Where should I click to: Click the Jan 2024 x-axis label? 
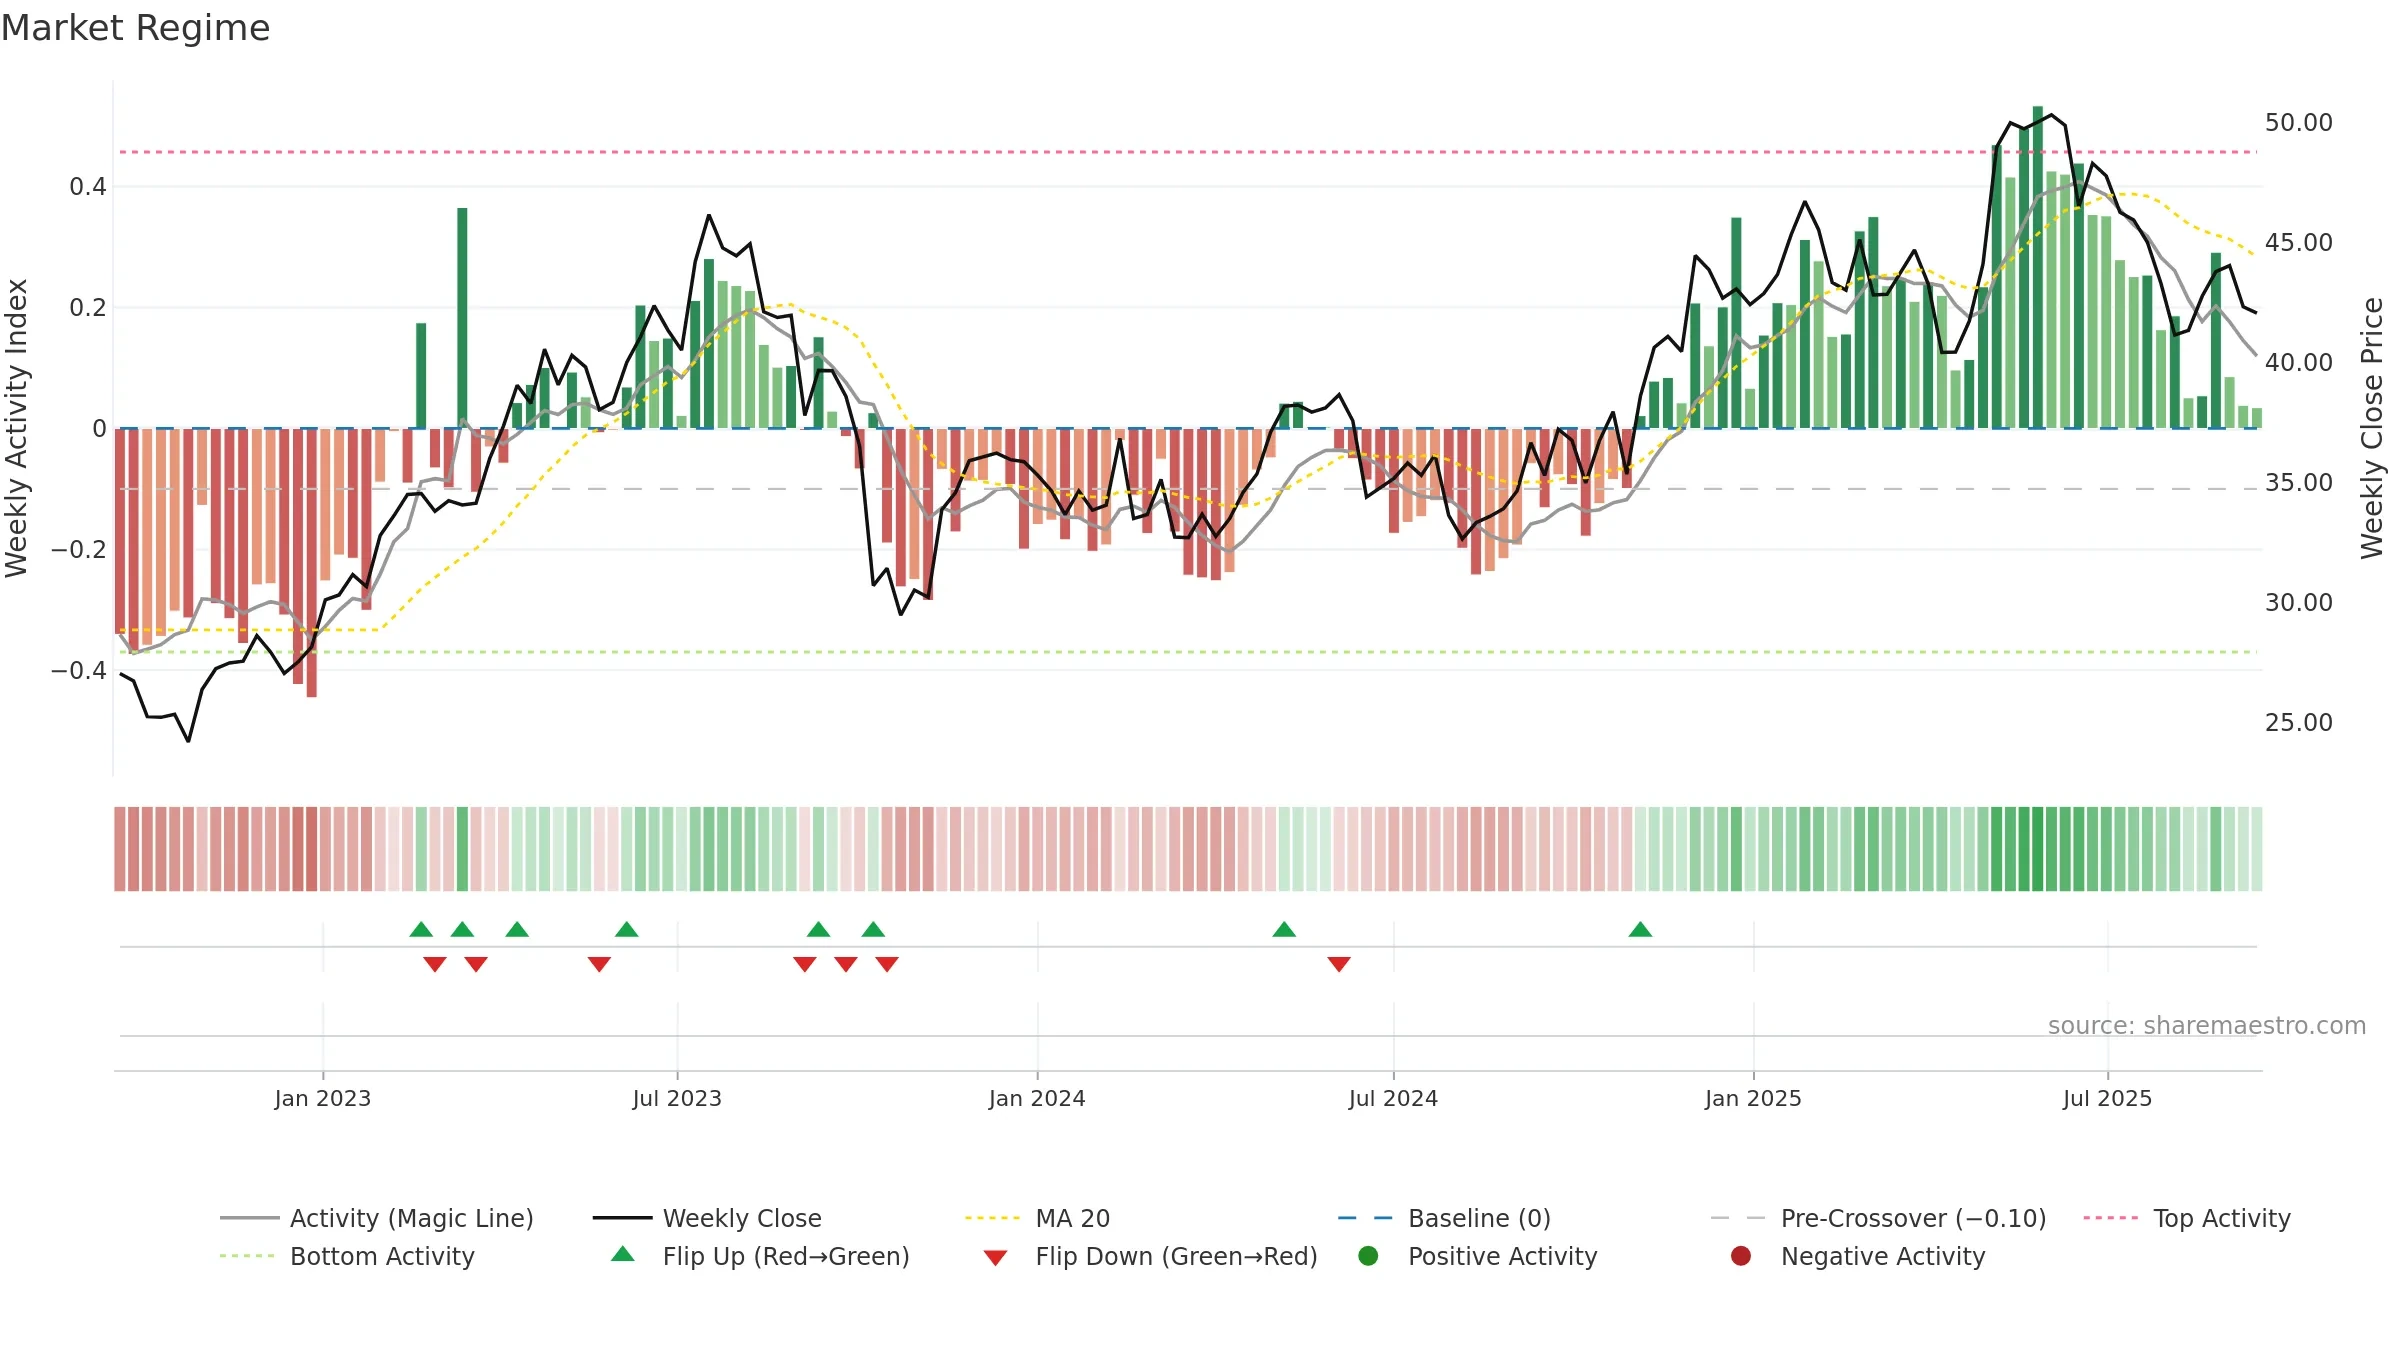pos(1037,1098)
